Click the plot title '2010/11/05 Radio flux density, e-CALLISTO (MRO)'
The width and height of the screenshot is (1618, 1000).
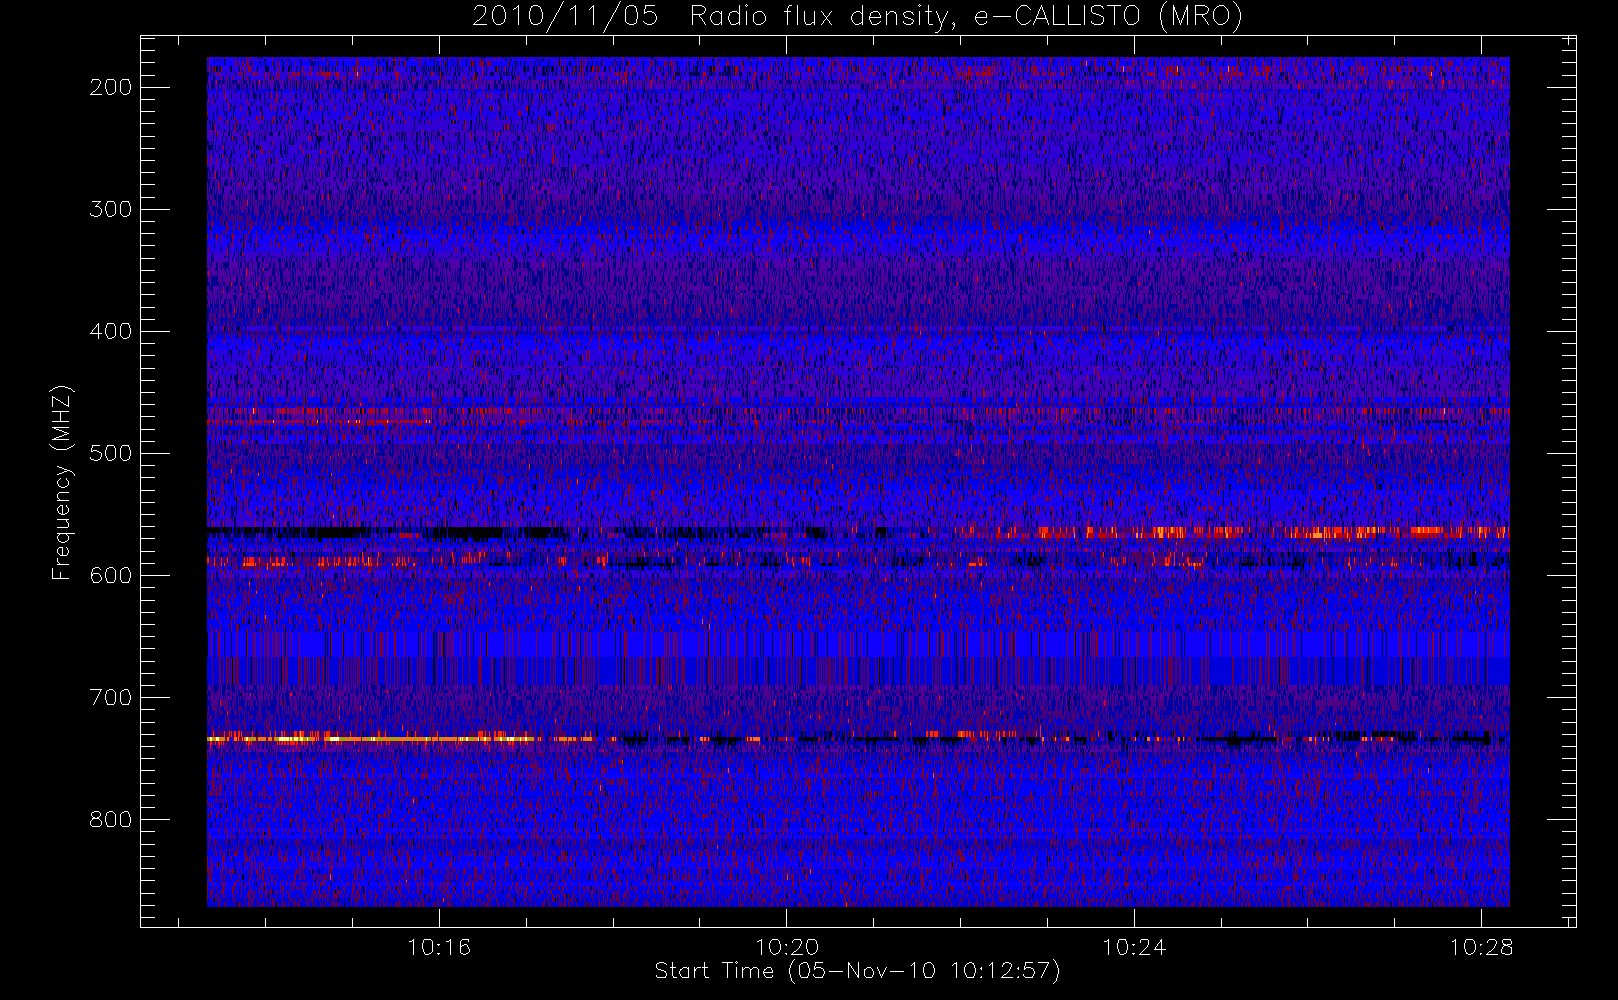pos(857,17)
